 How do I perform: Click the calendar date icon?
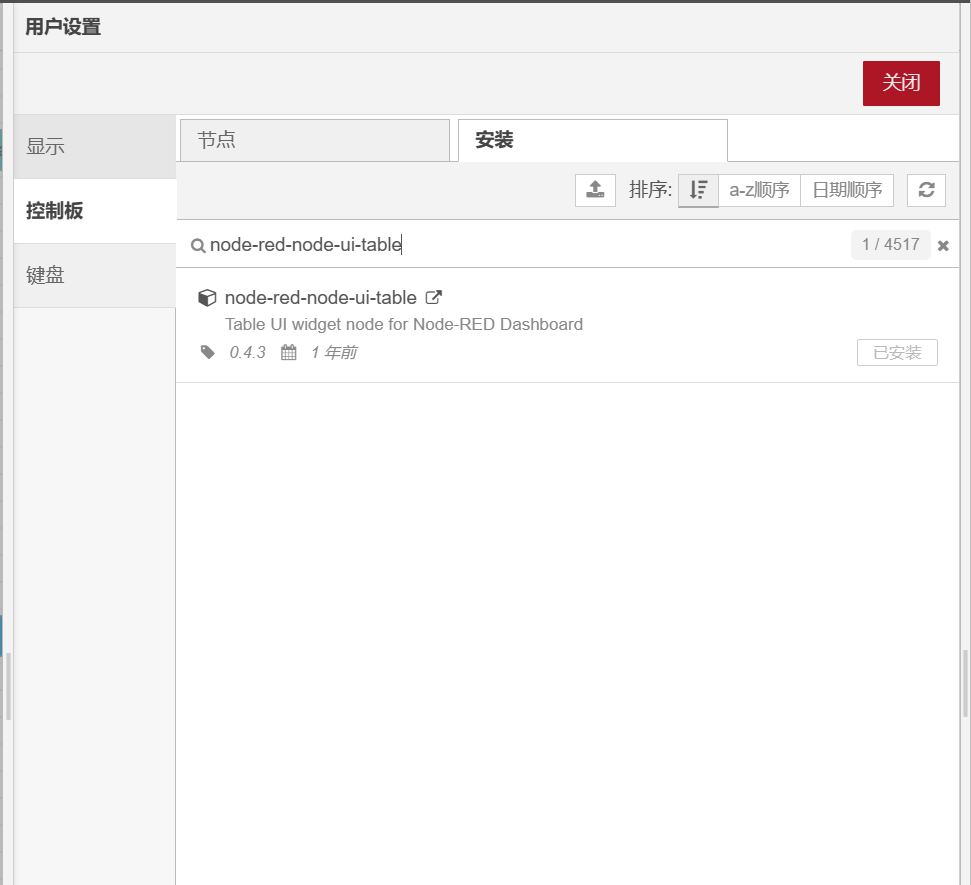point(289,352)
